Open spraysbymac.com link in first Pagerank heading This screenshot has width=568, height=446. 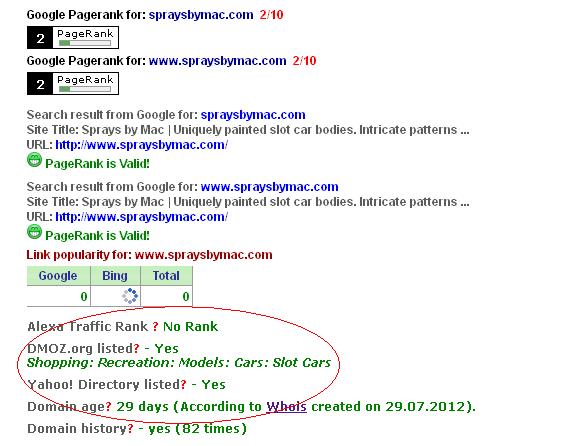pyautogui.click(x=201, y=15)
